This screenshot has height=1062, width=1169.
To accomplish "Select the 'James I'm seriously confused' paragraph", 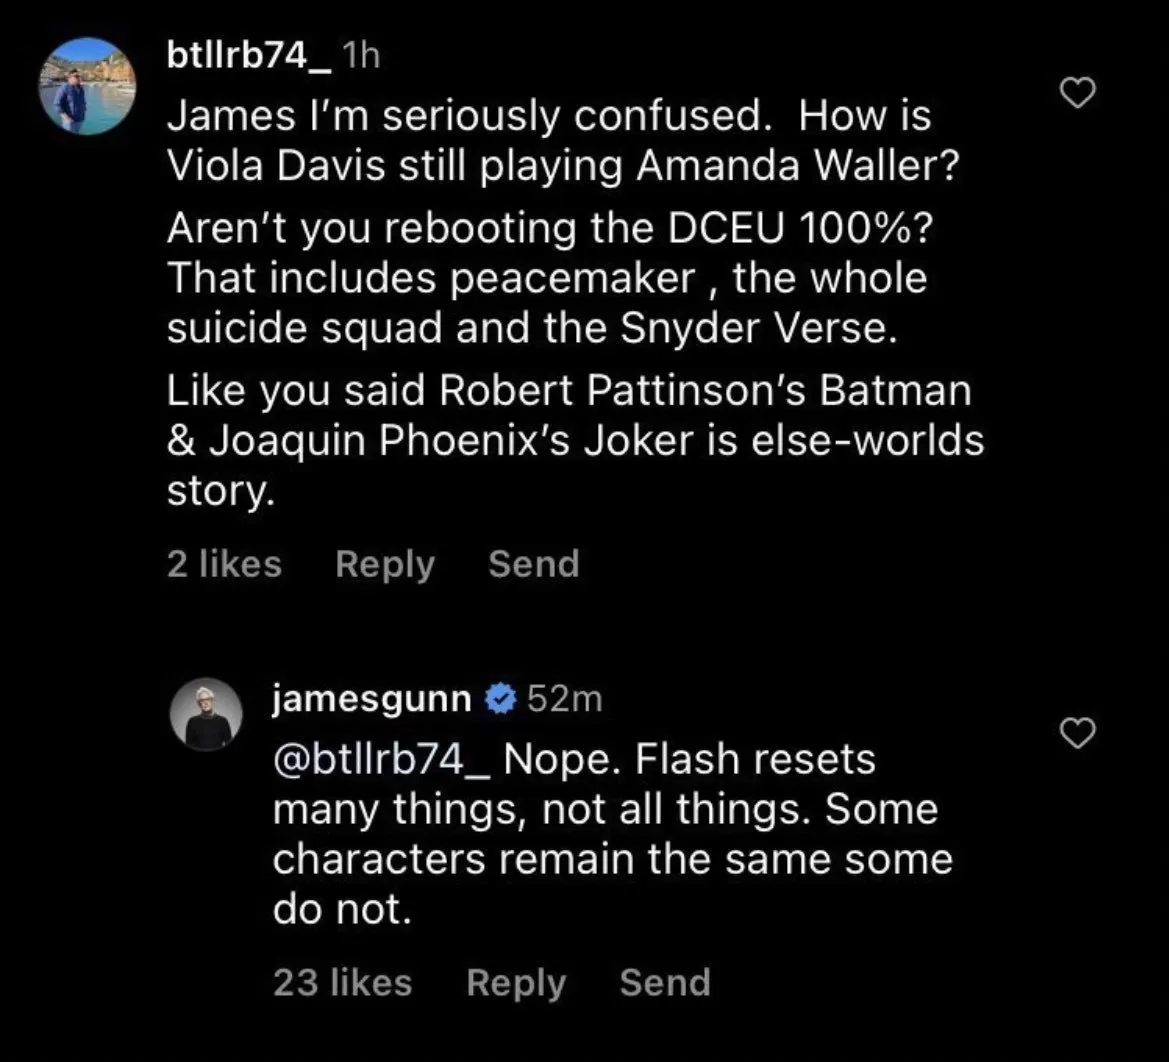I will tap(561, 141).
